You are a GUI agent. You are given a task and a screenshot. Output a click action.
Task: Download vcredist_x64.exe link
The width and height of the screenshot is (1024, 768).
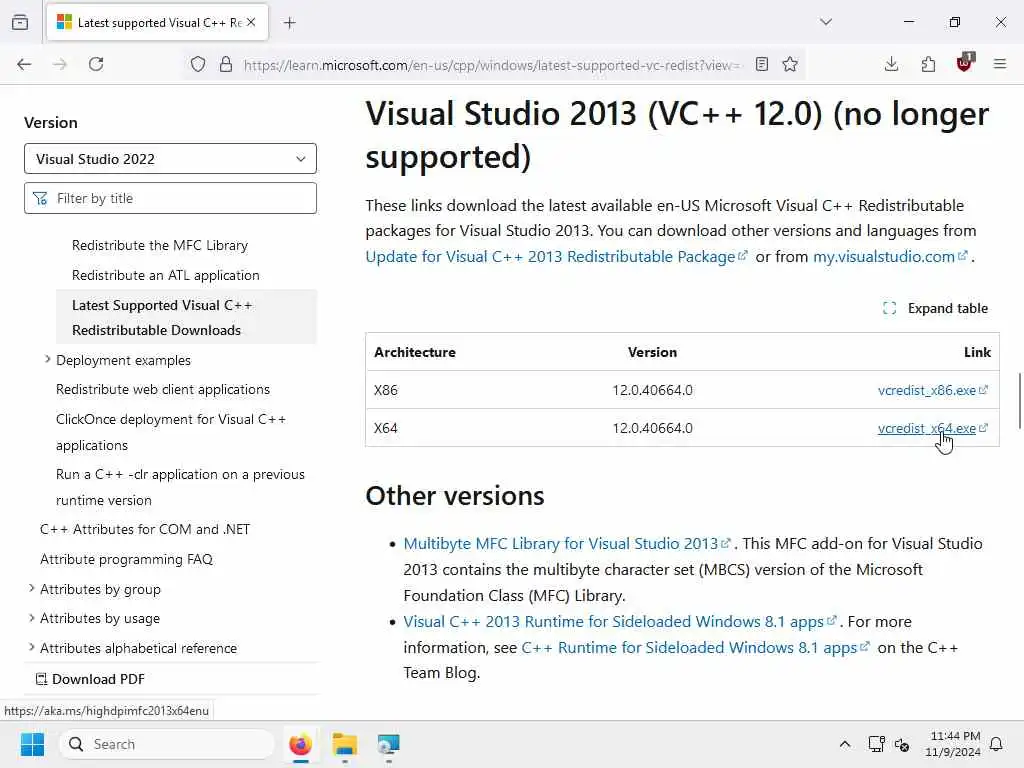pos(933,428)
